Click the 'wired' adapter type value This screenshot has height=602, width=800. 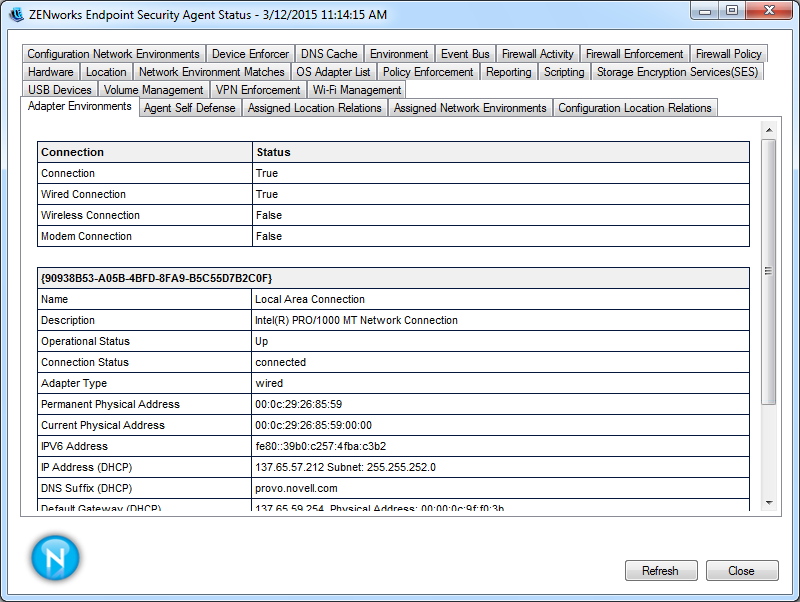(269, 383)
